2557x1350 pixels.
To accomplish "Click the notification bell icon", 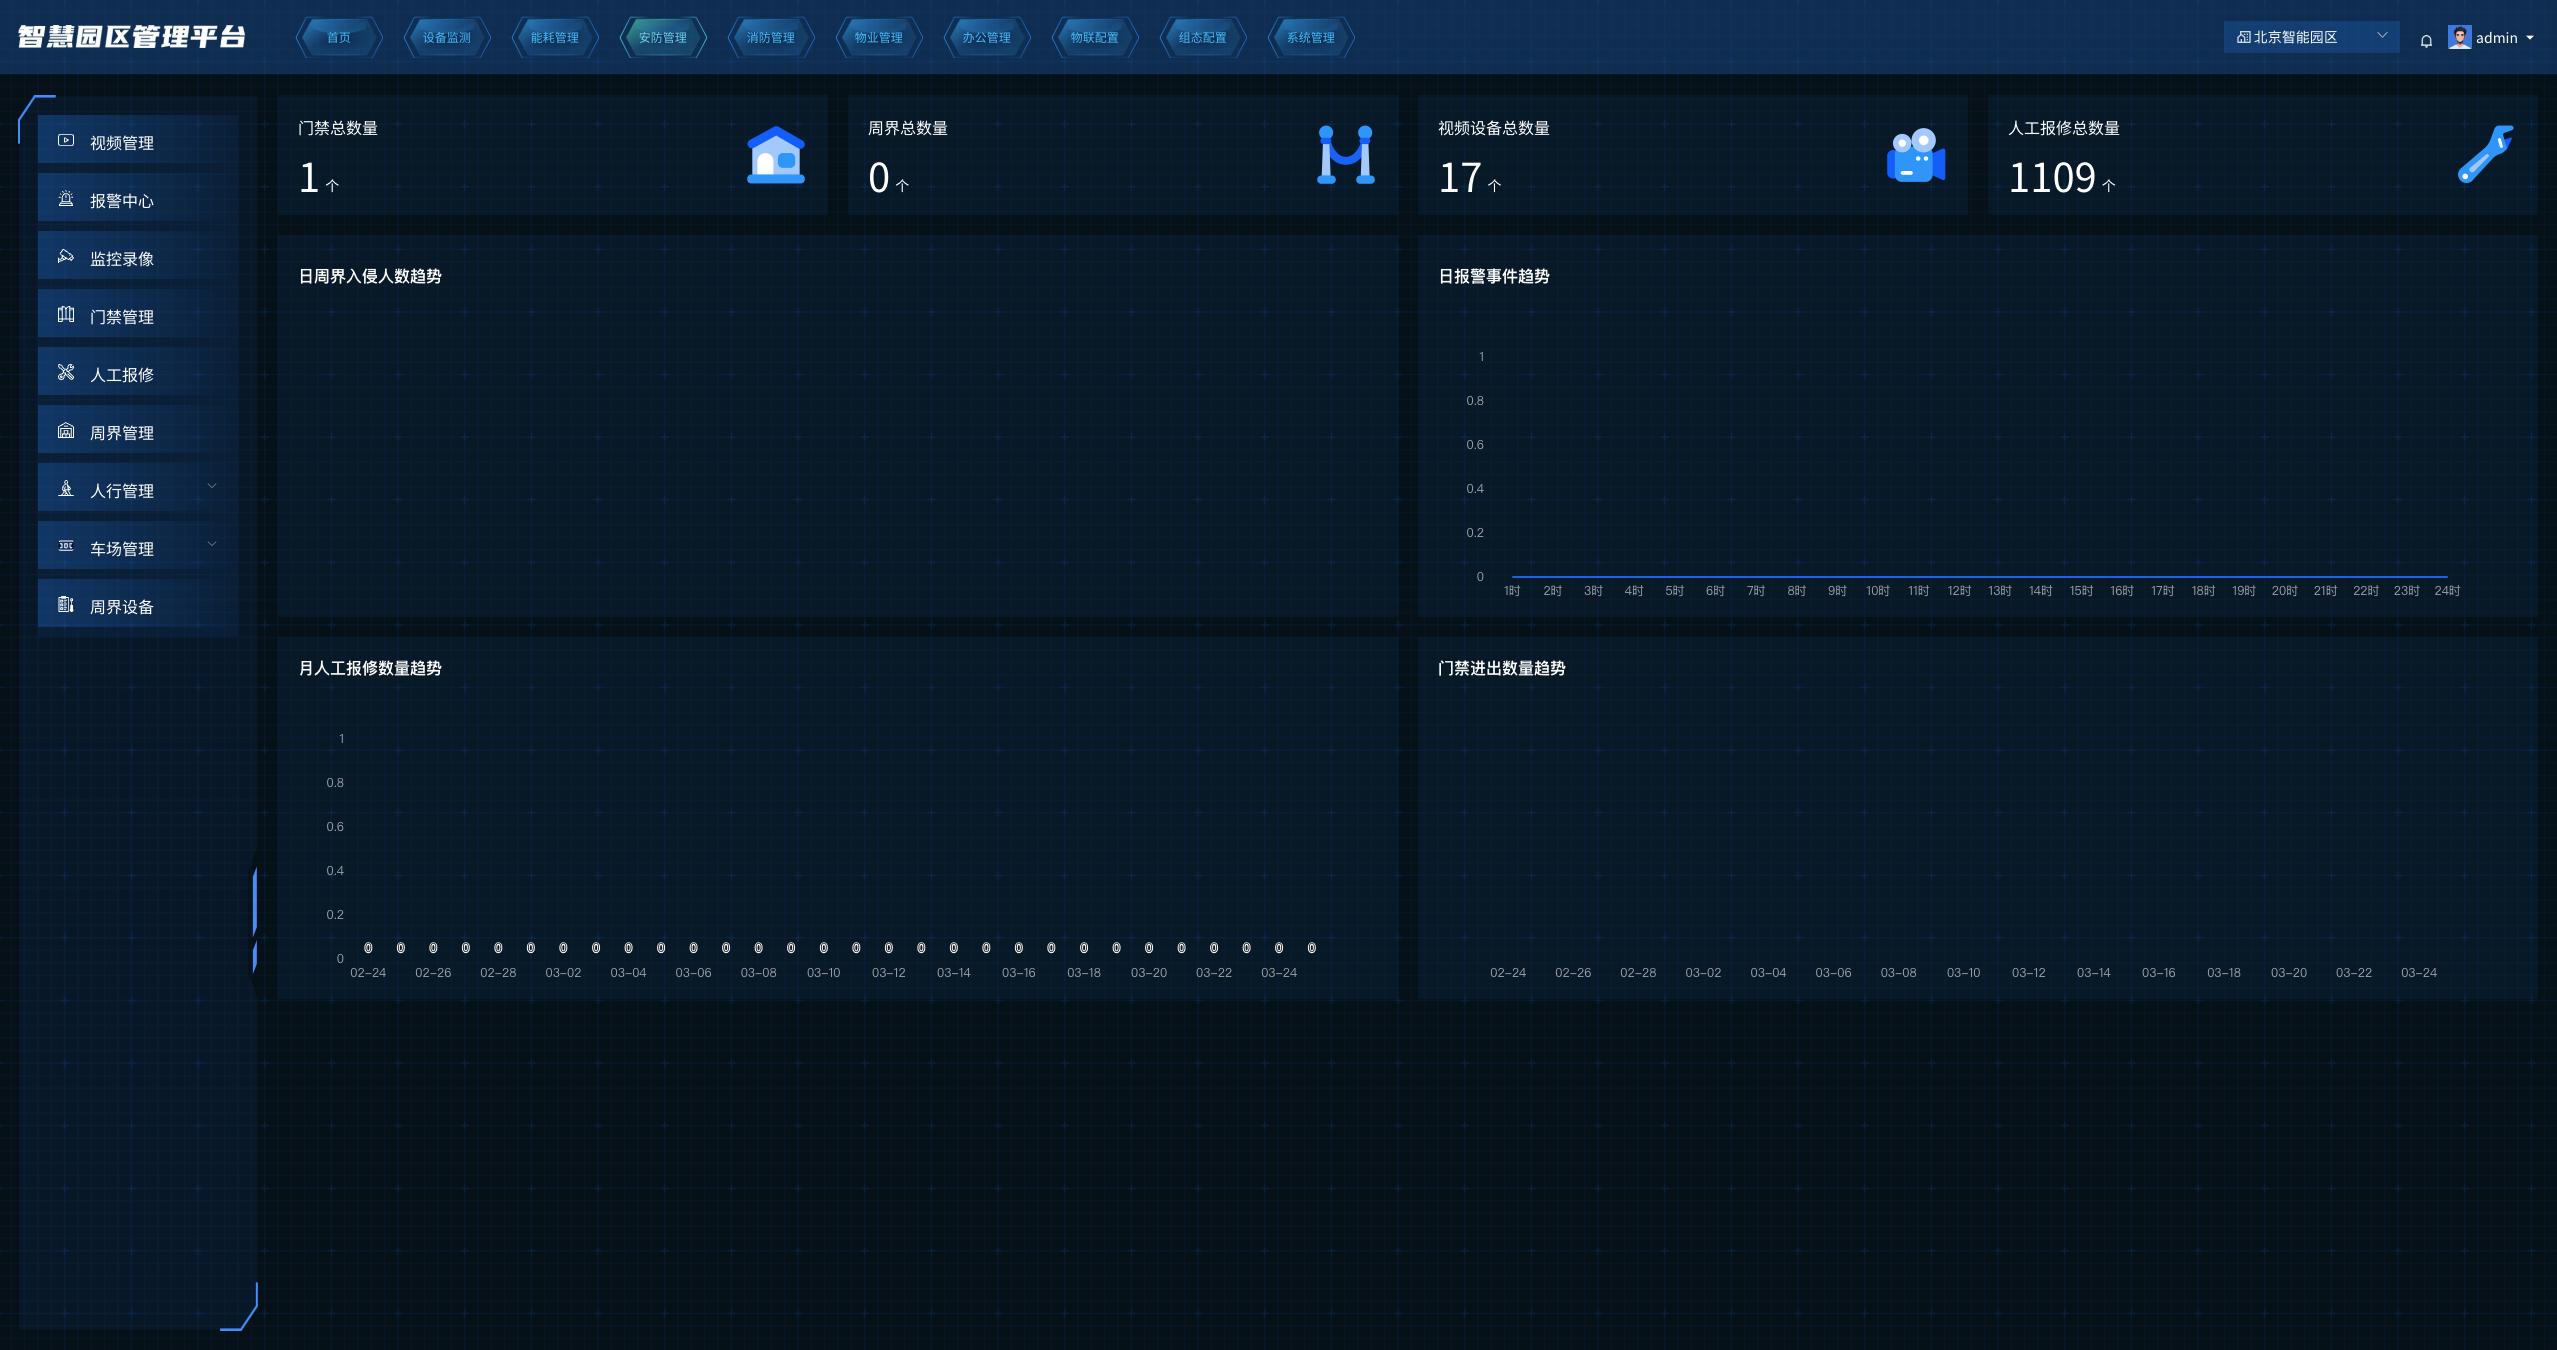I will coord(2426,41).
